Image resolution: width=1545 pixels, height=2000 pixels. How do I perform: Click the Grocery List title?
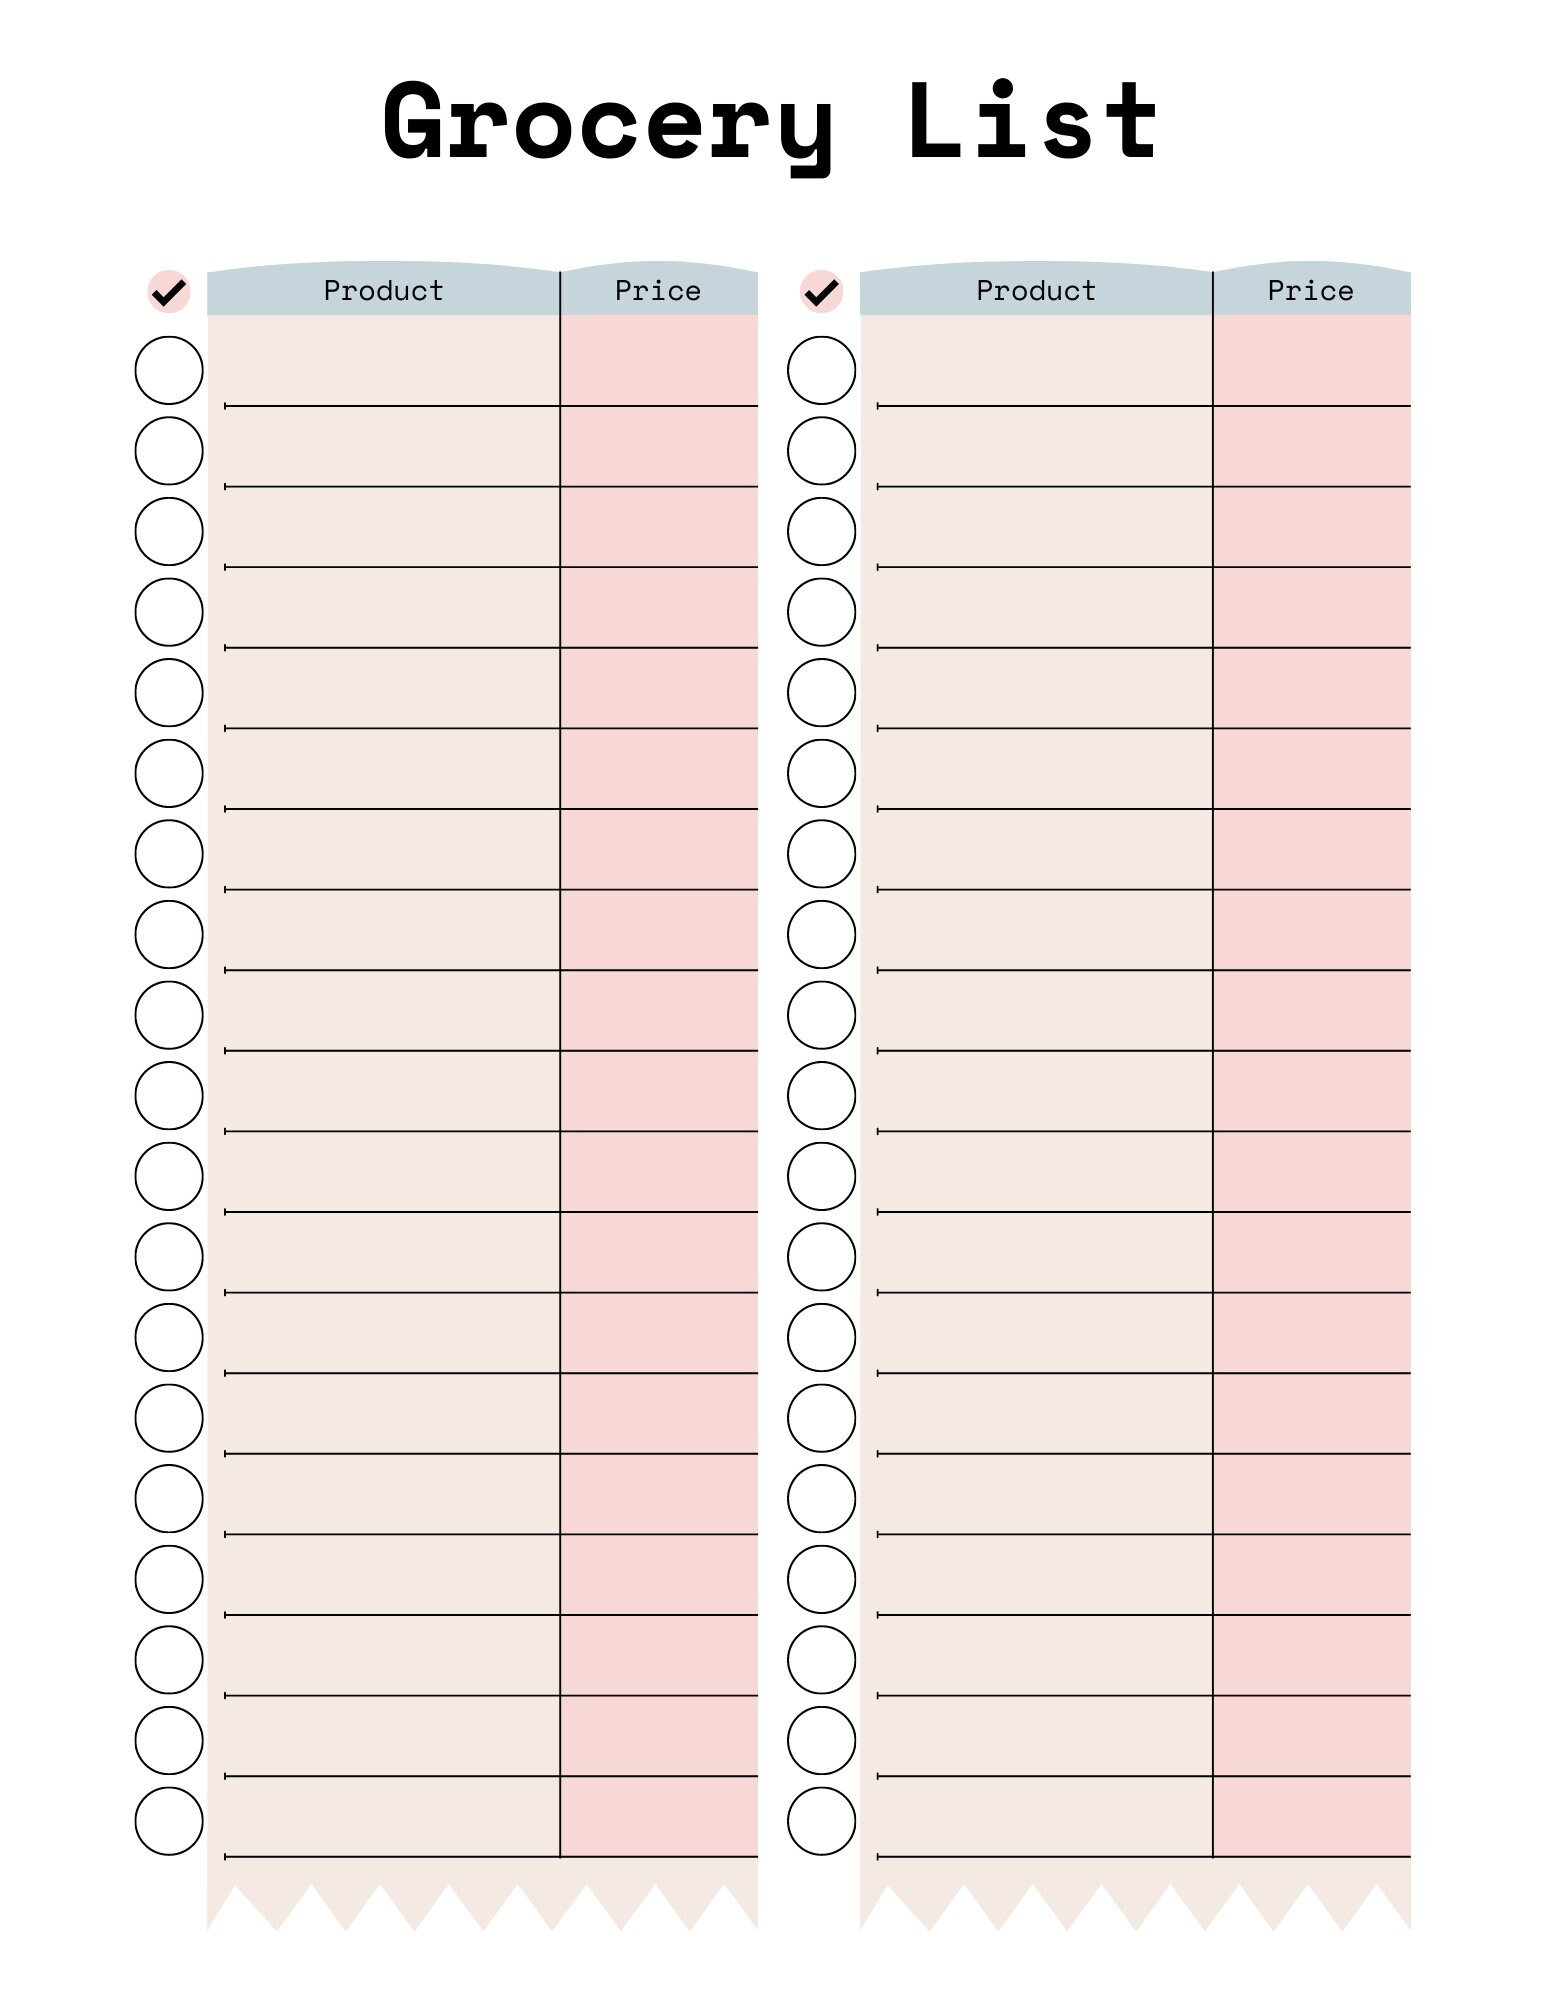[x=771, y=124]
